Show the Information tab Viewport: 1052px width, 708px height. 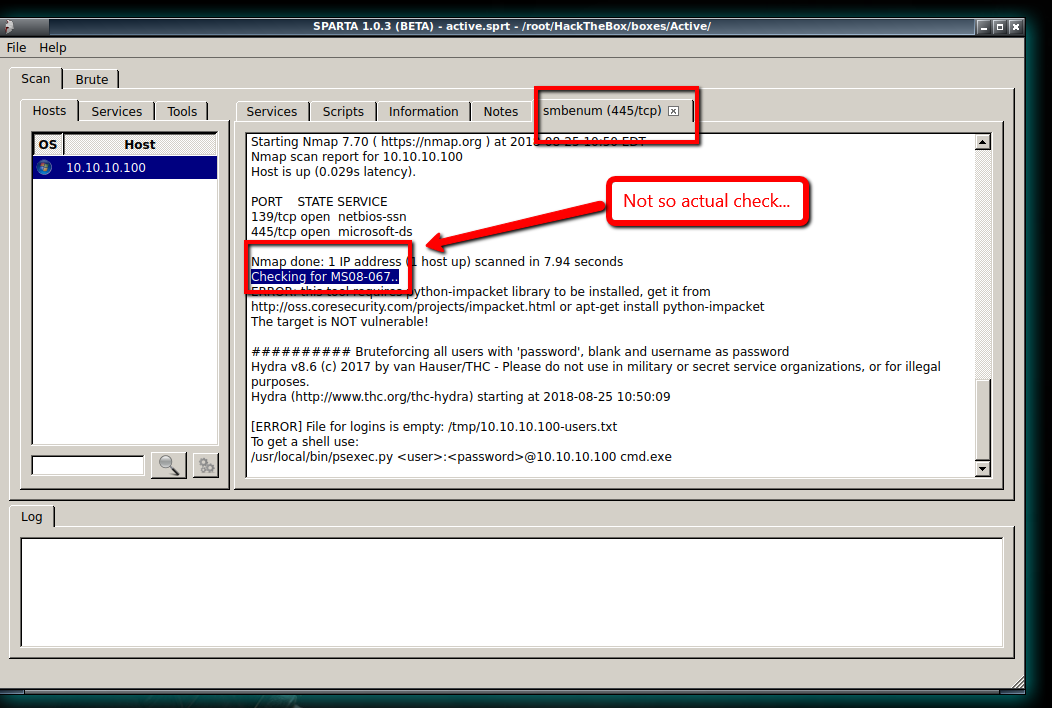(423, 111)
